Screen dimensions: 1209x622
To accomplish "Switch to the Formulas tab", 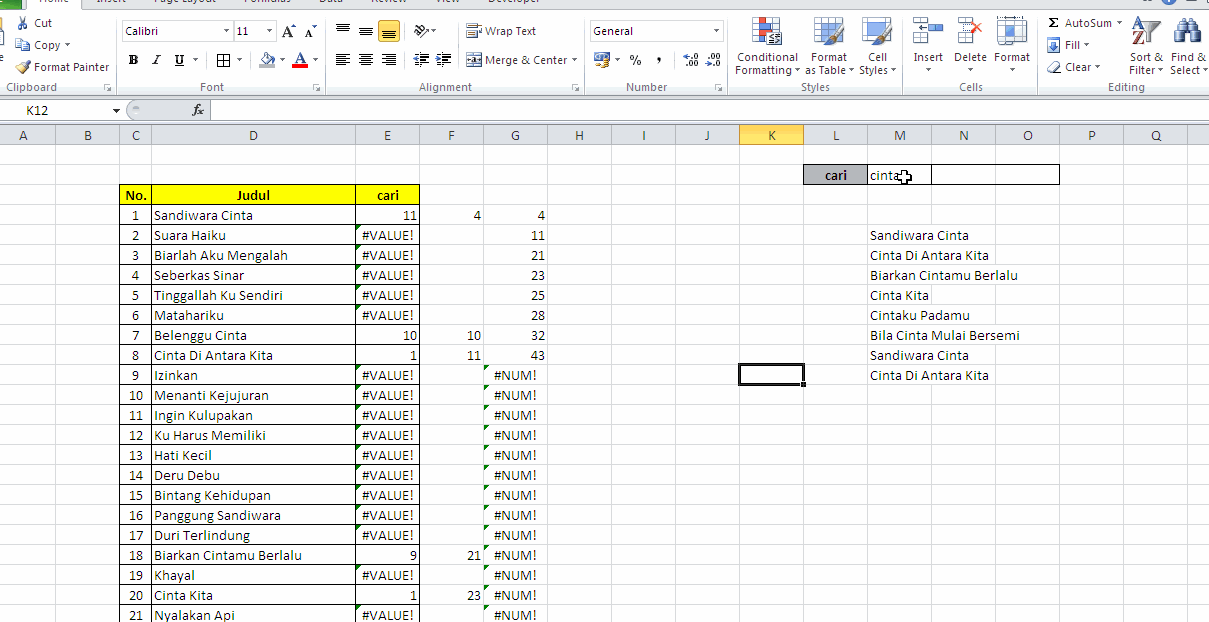I will [x=267, y=3].
